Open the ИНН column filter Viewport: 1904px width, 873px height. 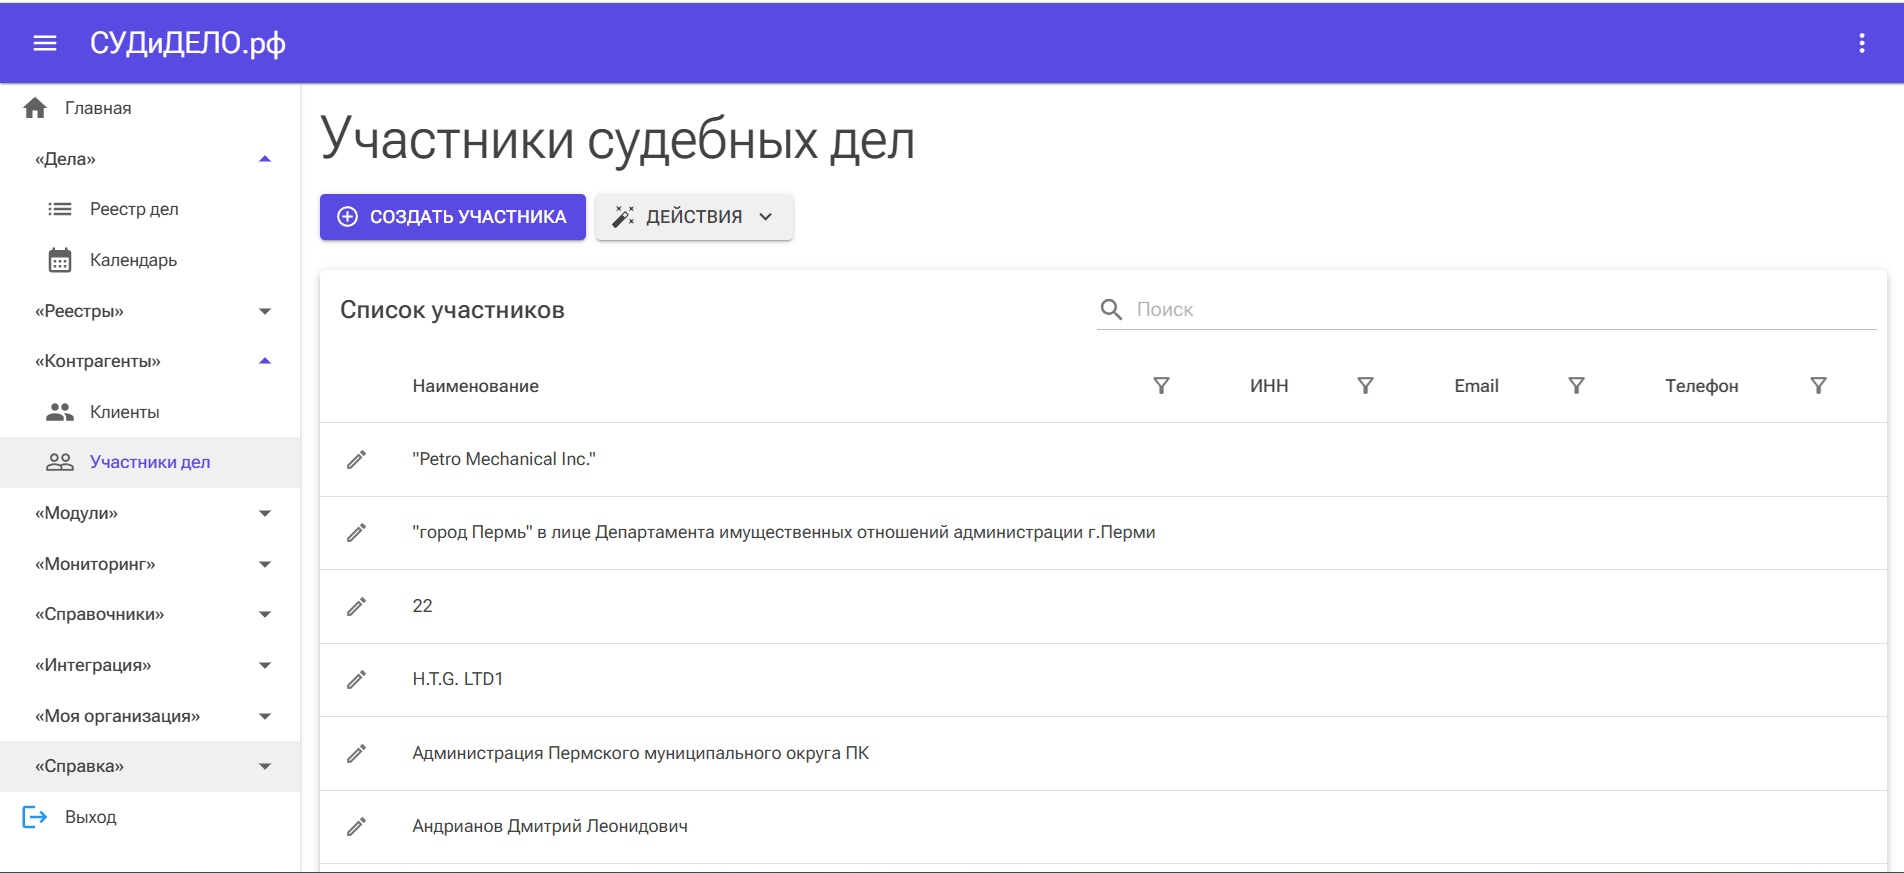point(1365,386)
